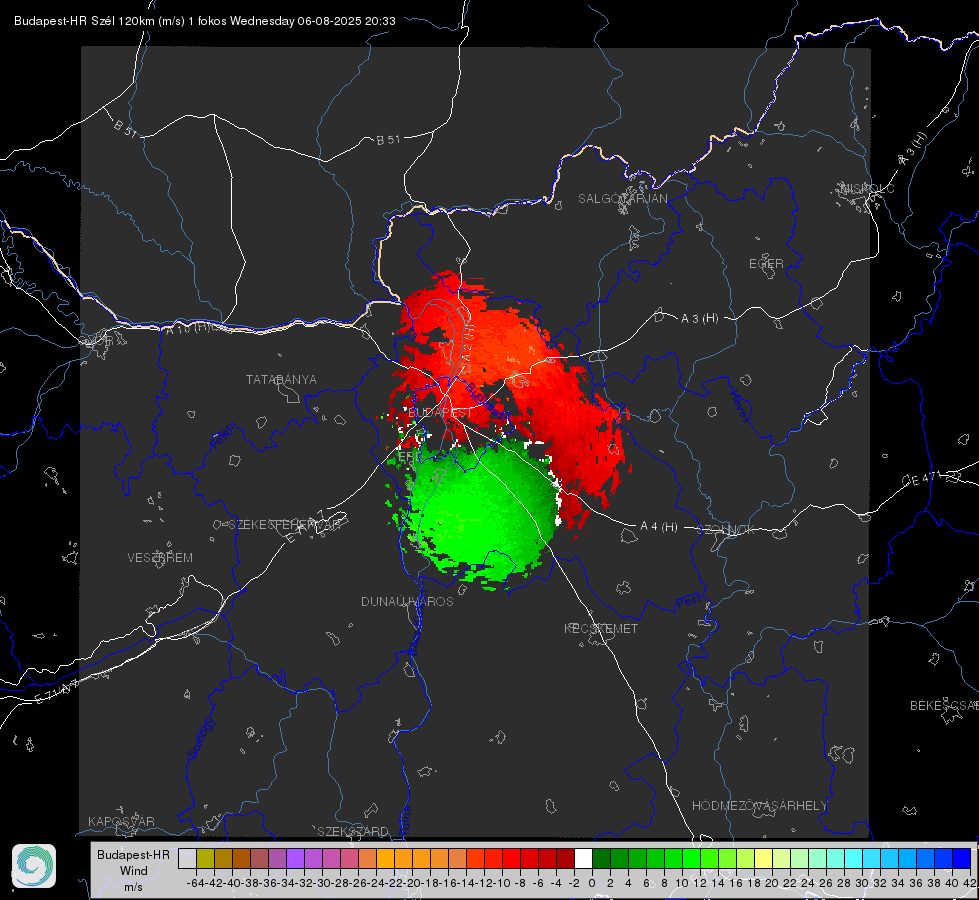Select the olive swatch above -64
This screenshot has height=900, width=979.
pyautogui.click(x=205, y=859)
